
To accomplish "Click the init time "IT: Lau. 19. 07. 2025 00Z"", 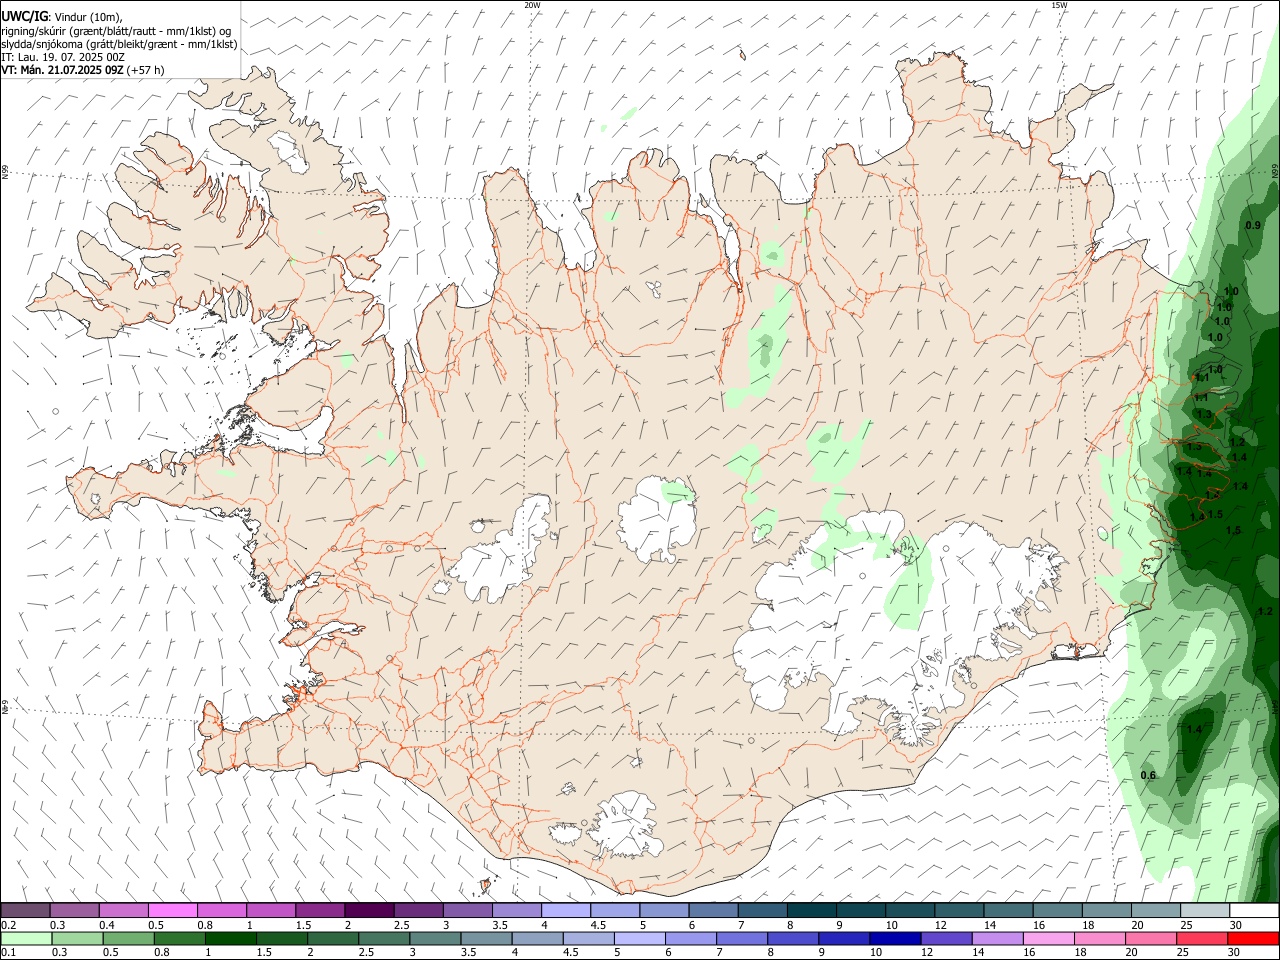I will pyautogui.click(x=63, y=57).
